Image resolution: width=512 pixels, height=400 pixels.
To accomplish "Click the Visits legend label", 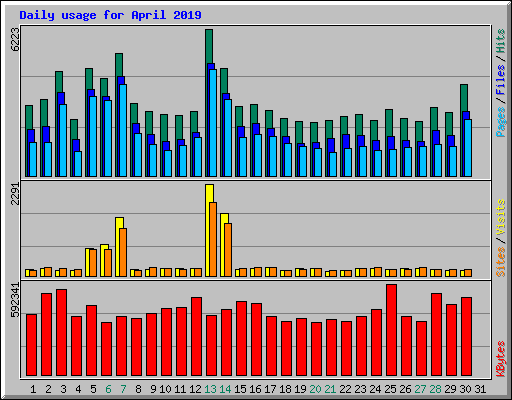I will pos(501,218).
